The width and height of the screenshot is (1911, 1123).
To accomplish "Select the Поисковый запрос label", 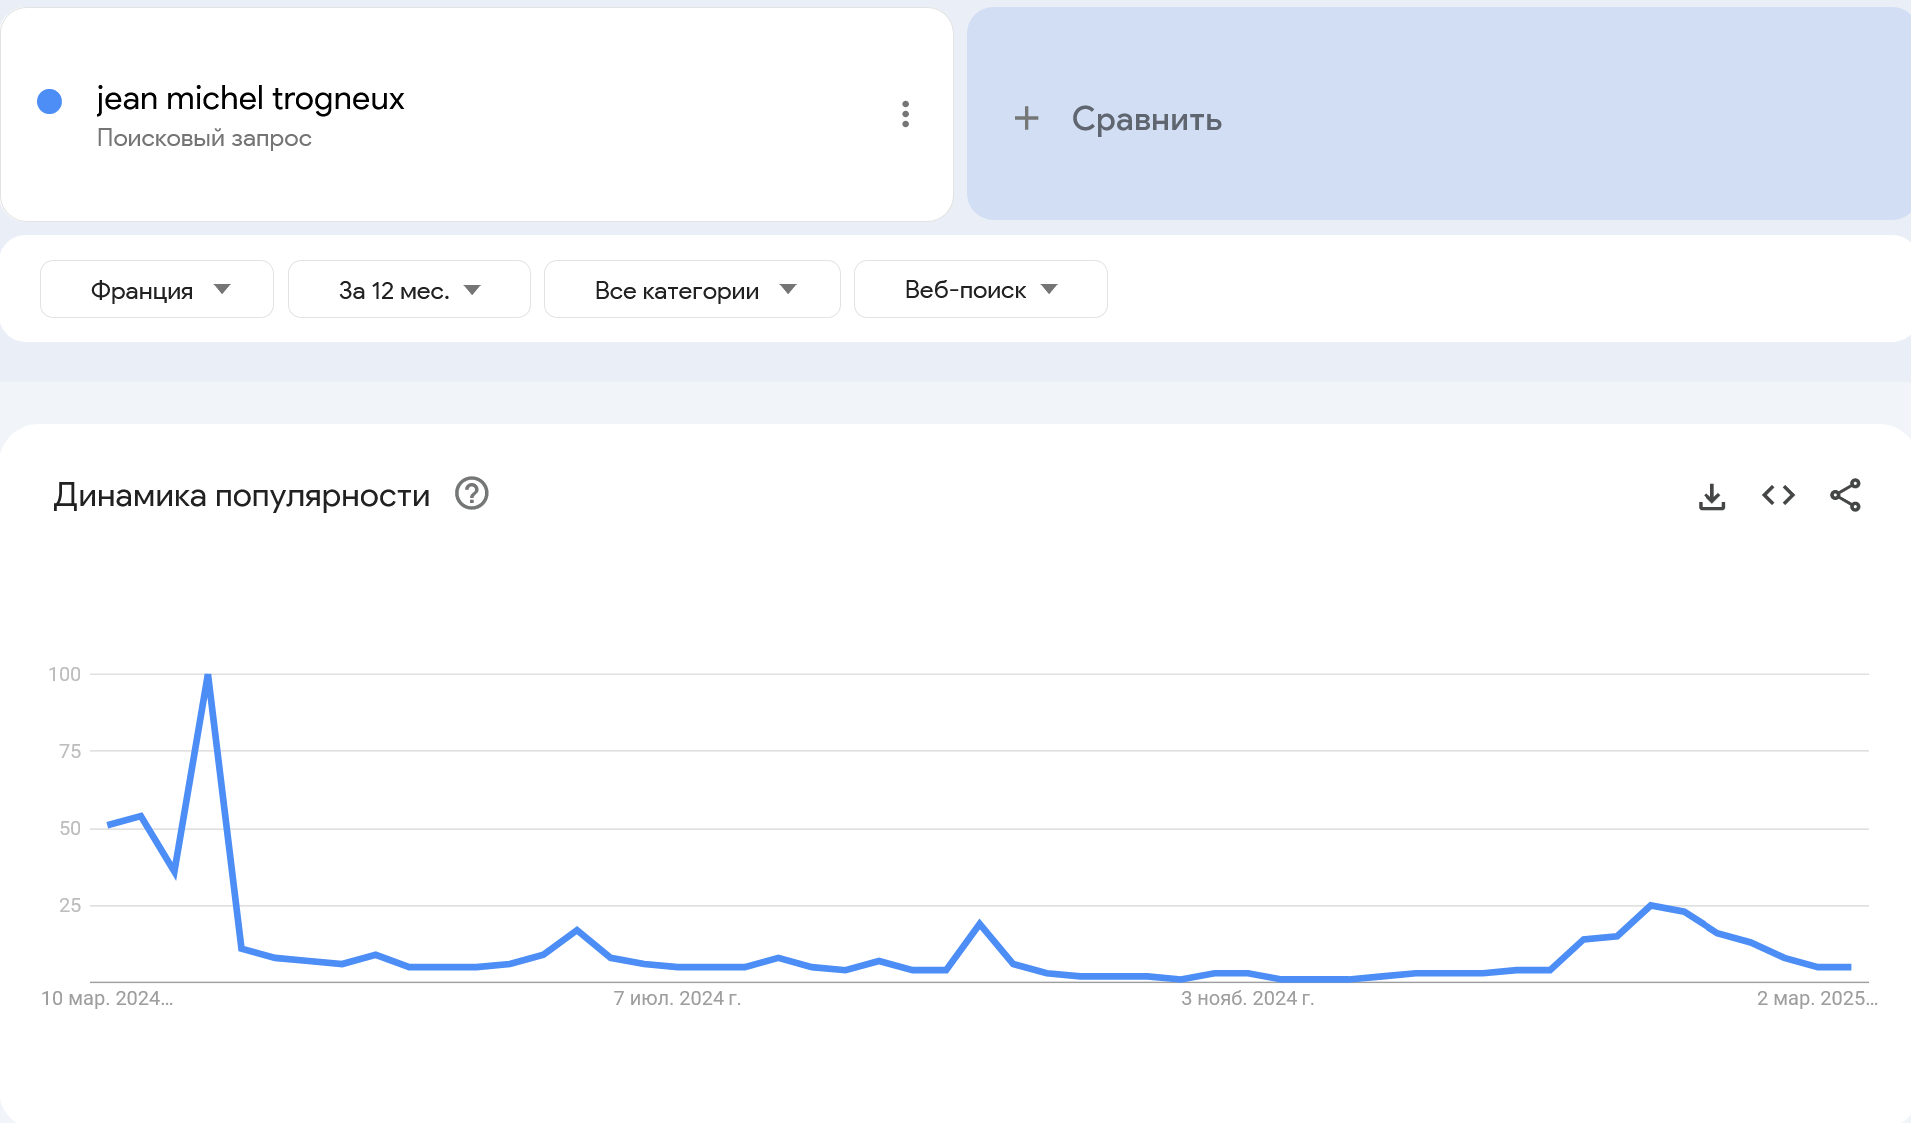I will 203,138.
